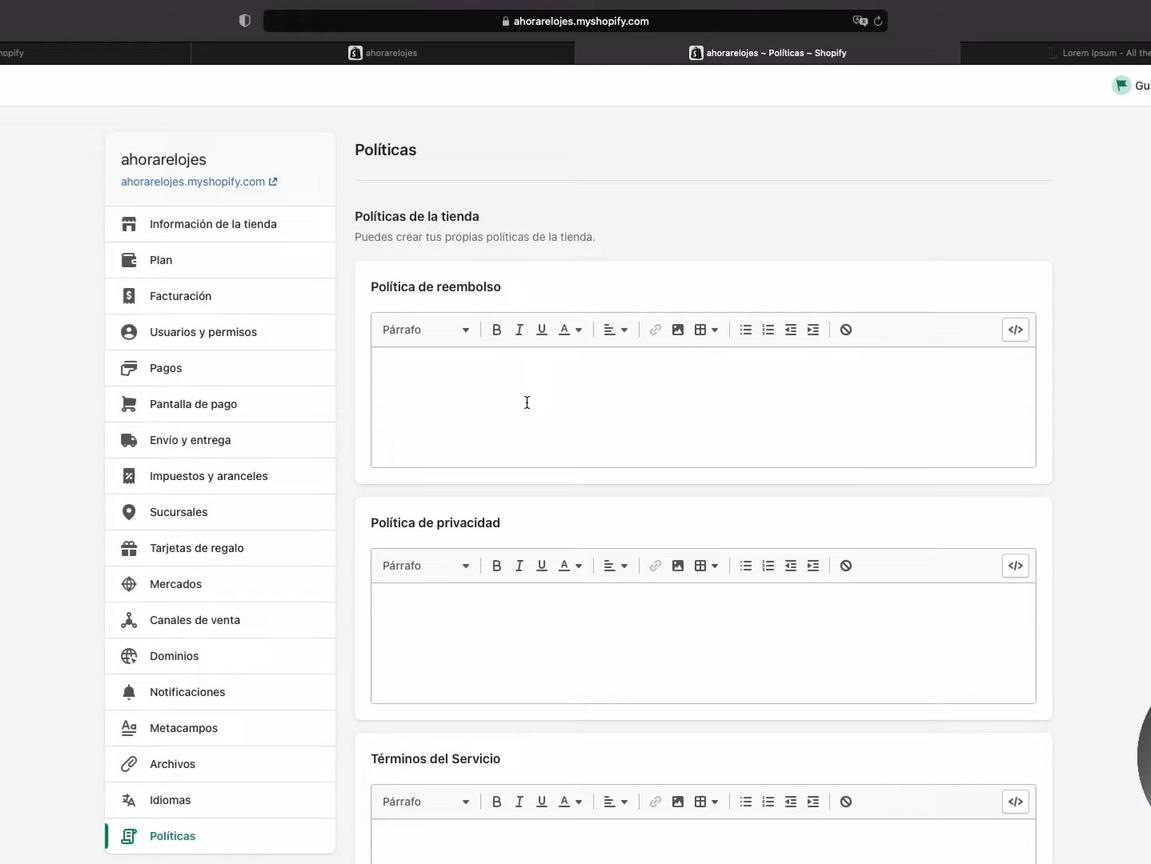The height and width of the screenshot is (864, 1151).
Task: Open Información de la tienda settings
Action: [220, 224]
